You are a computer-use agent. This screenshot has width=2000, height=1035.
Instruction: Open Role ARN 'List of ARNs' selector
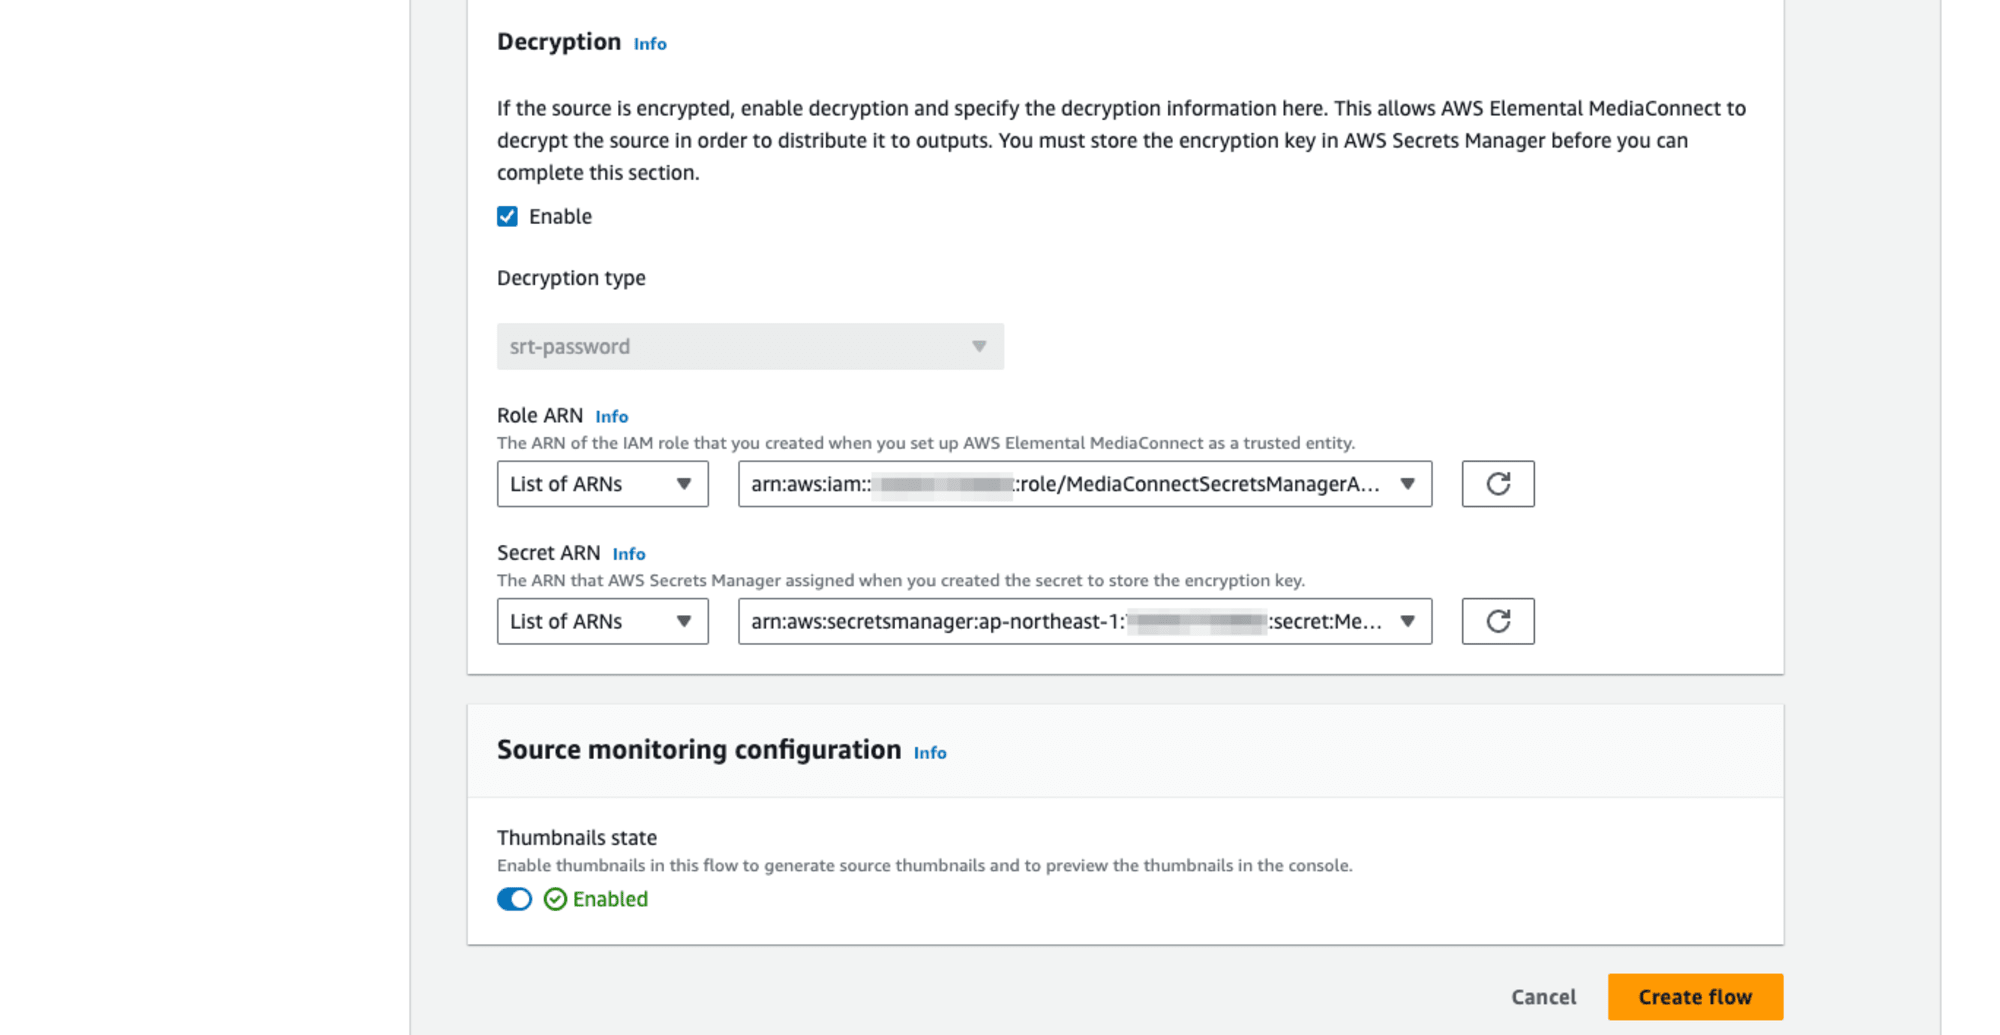click(x=602, y=484)
